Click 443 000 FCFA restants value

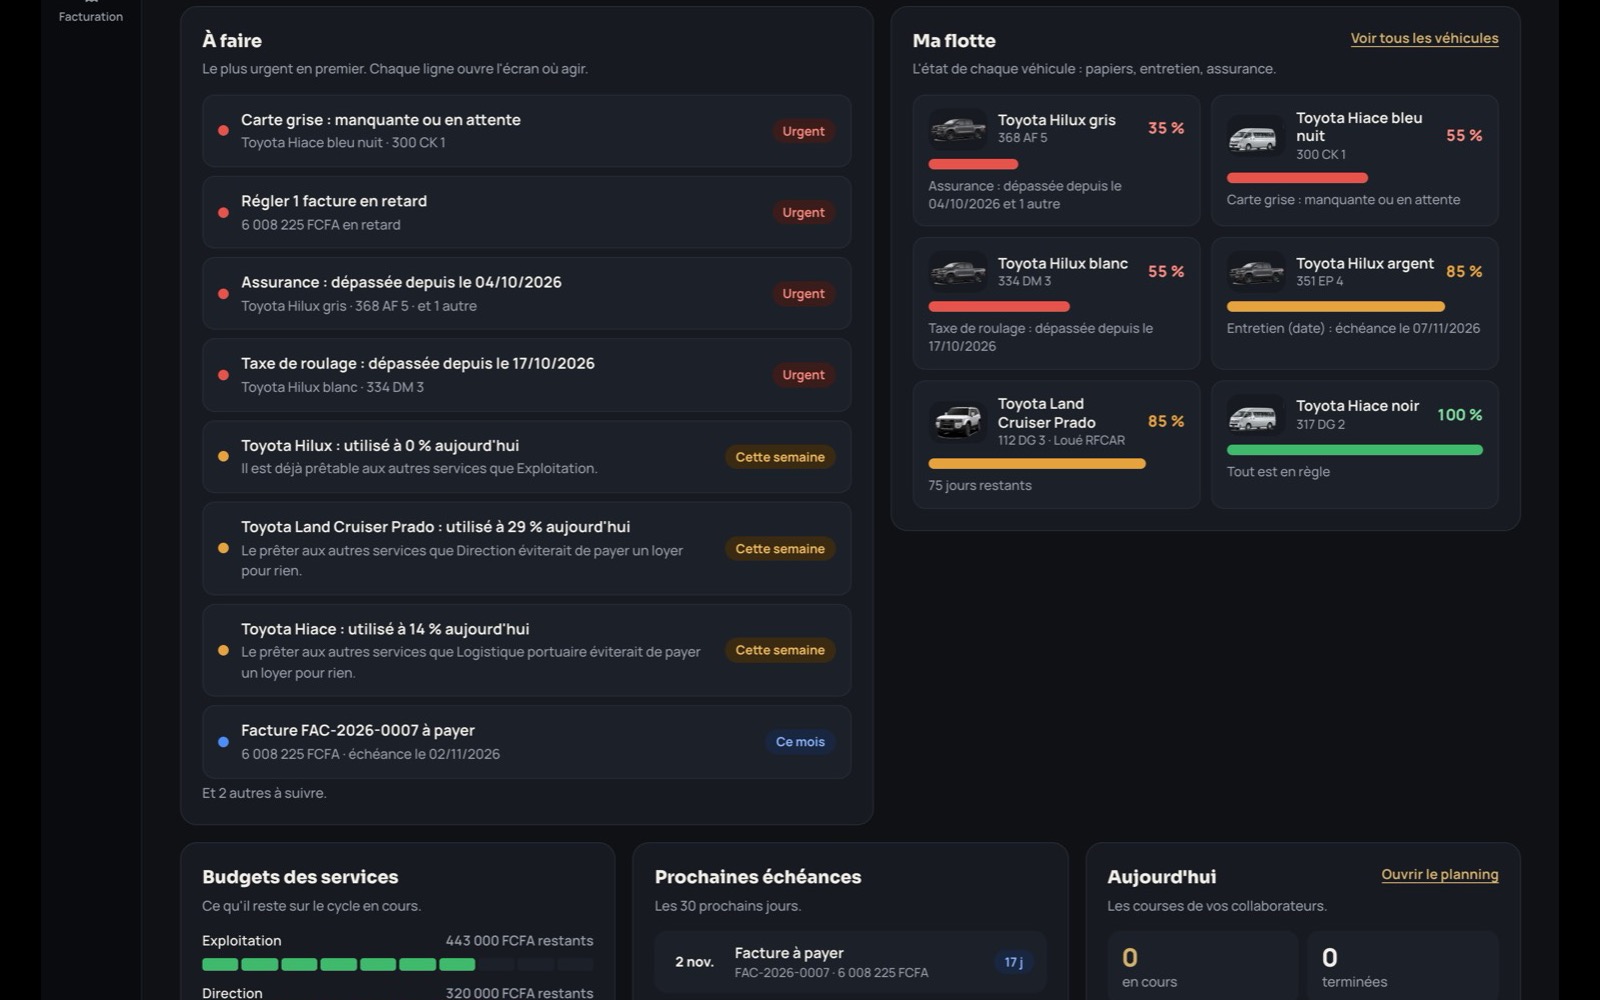(519, 941)
